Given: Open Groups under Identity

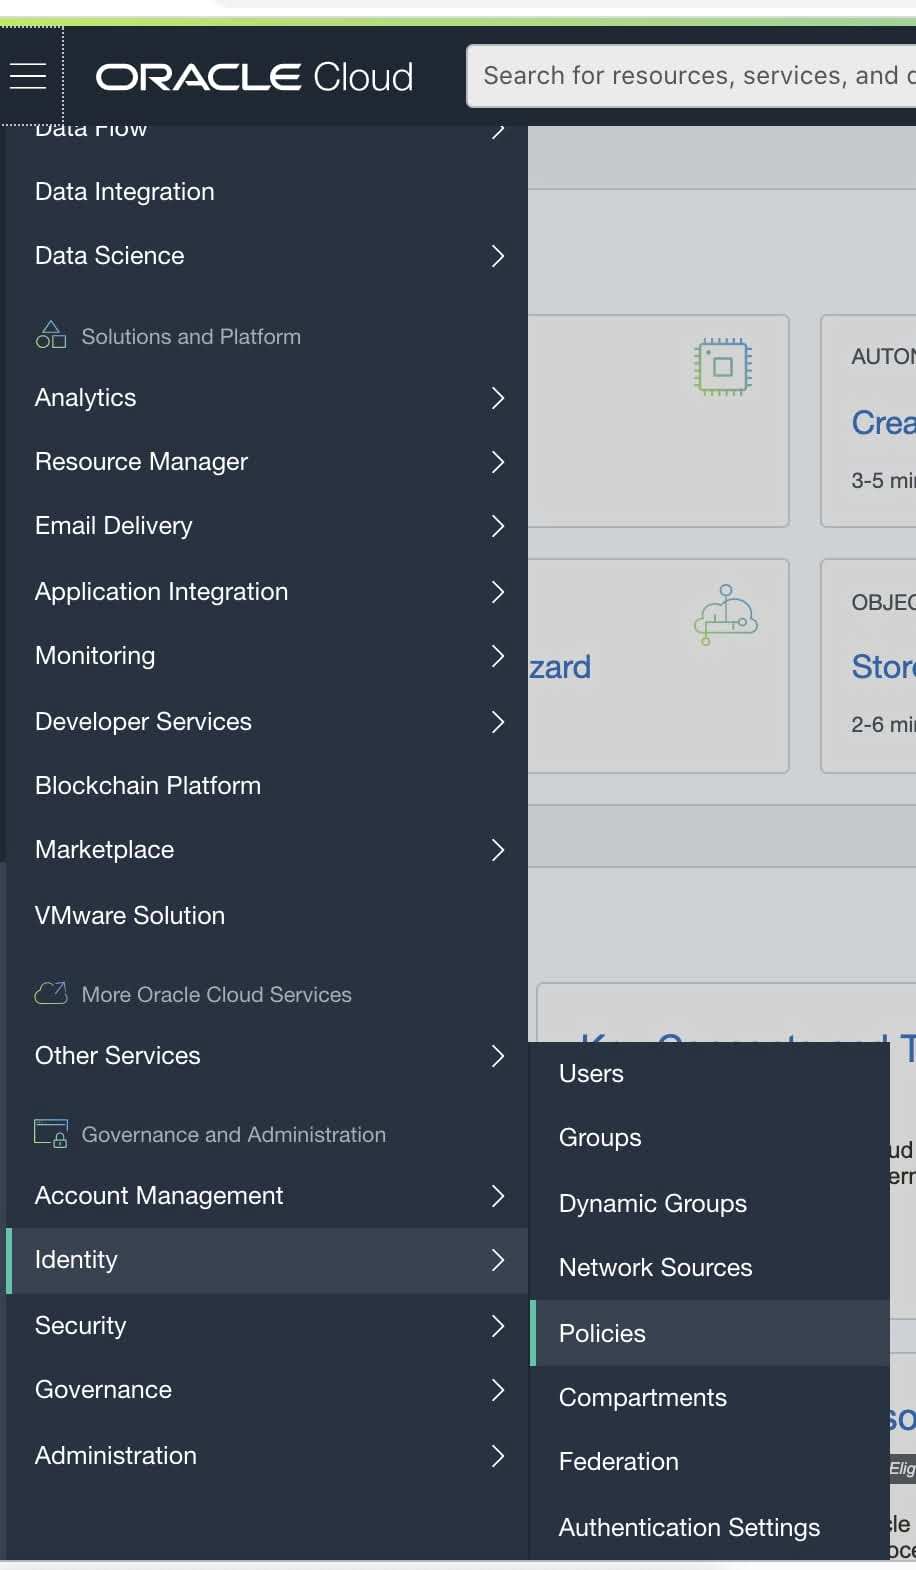Looking at the screenshot, I should [600, 1138].
